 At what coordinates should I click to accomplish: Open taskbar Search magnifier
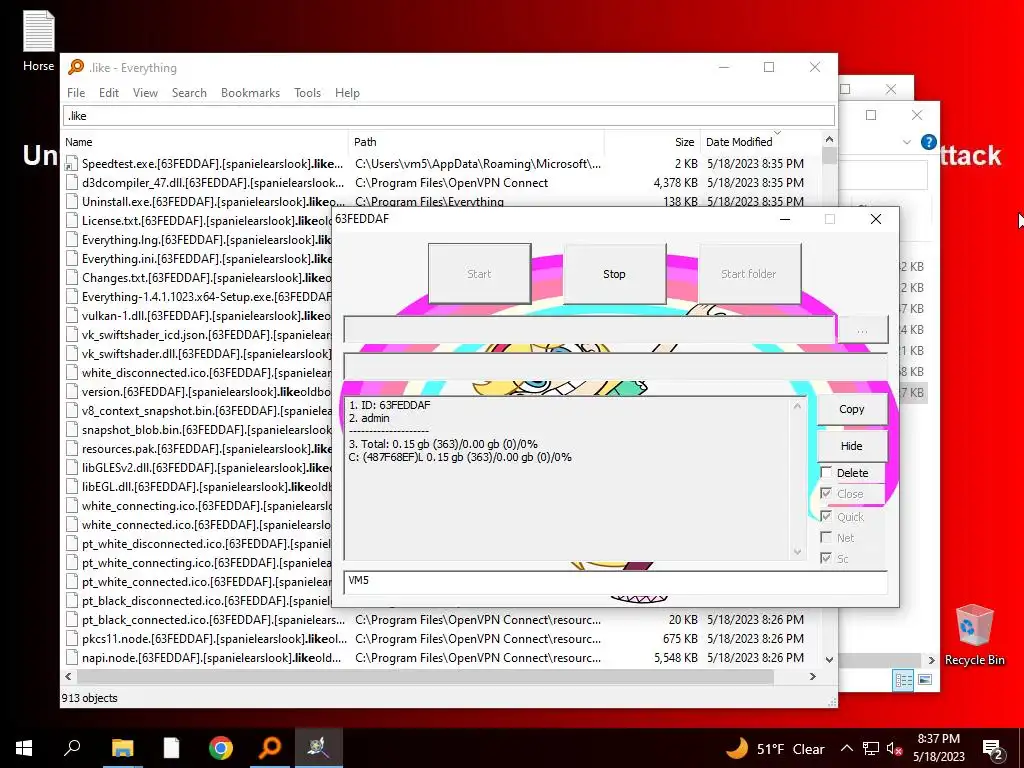(x=72, y=748)
